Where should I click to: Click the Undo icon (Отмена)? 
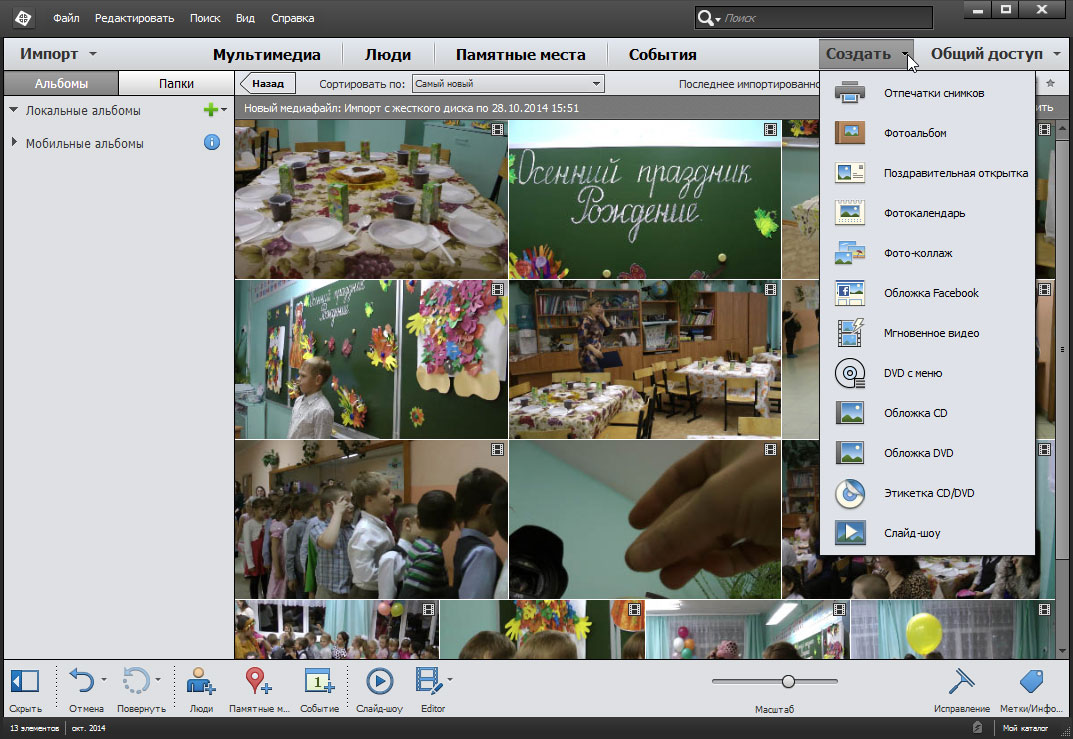coord(81,682)
